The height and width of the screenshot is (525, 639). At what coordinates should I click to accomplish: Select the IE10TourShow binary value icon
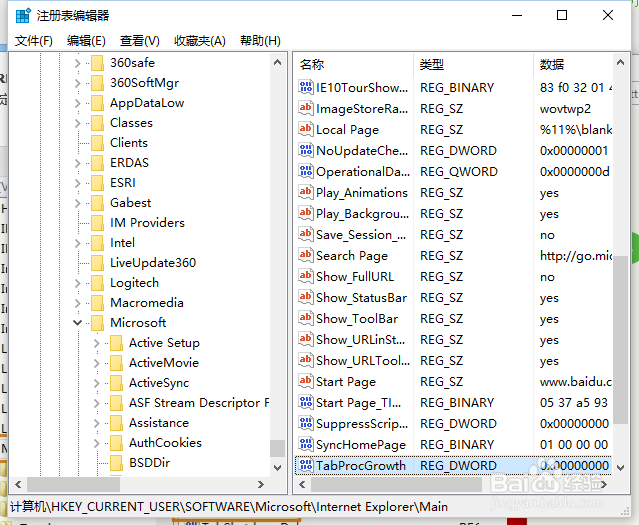[x=306, y=87]
